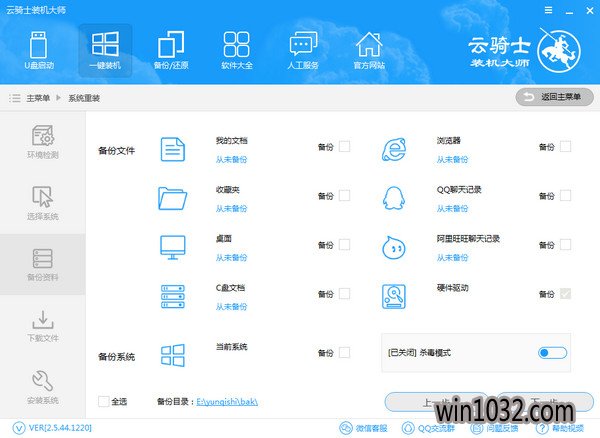Click the 浏览器 IE icon
This screenshot has width=600, height=438.
point(394,149)
